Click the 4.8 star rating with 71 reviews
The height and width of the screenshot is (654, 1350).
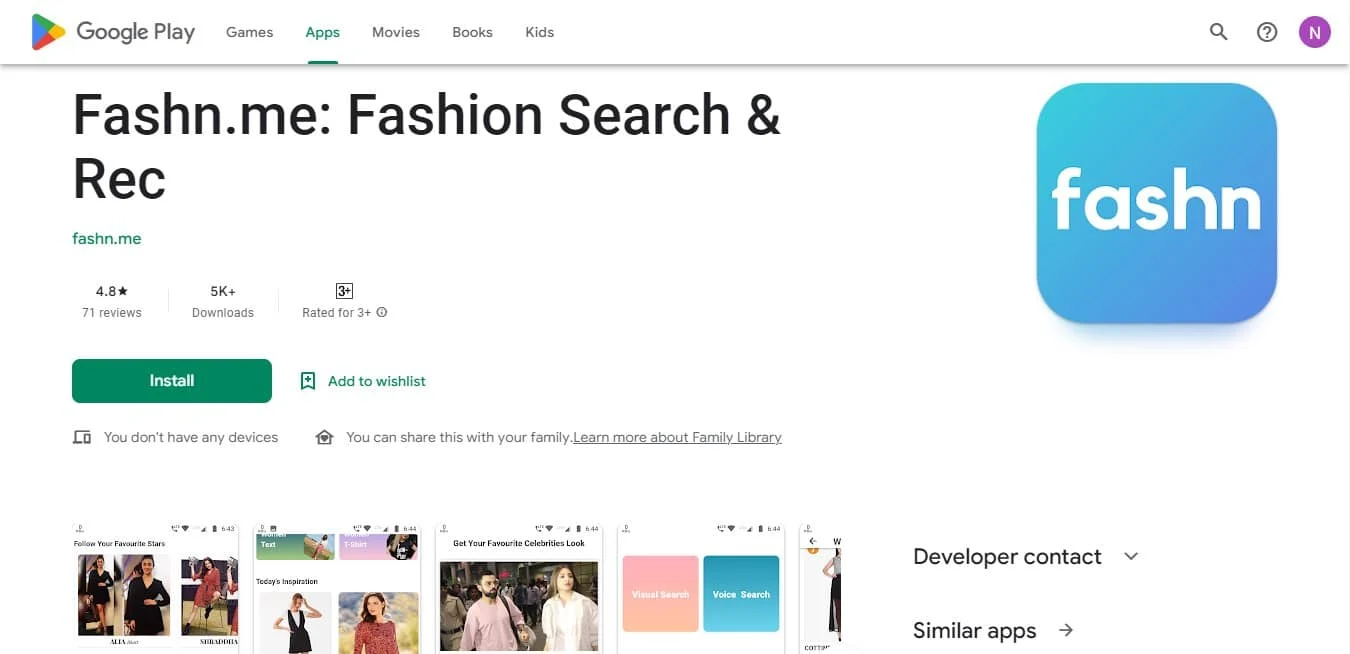pos(112,301)
